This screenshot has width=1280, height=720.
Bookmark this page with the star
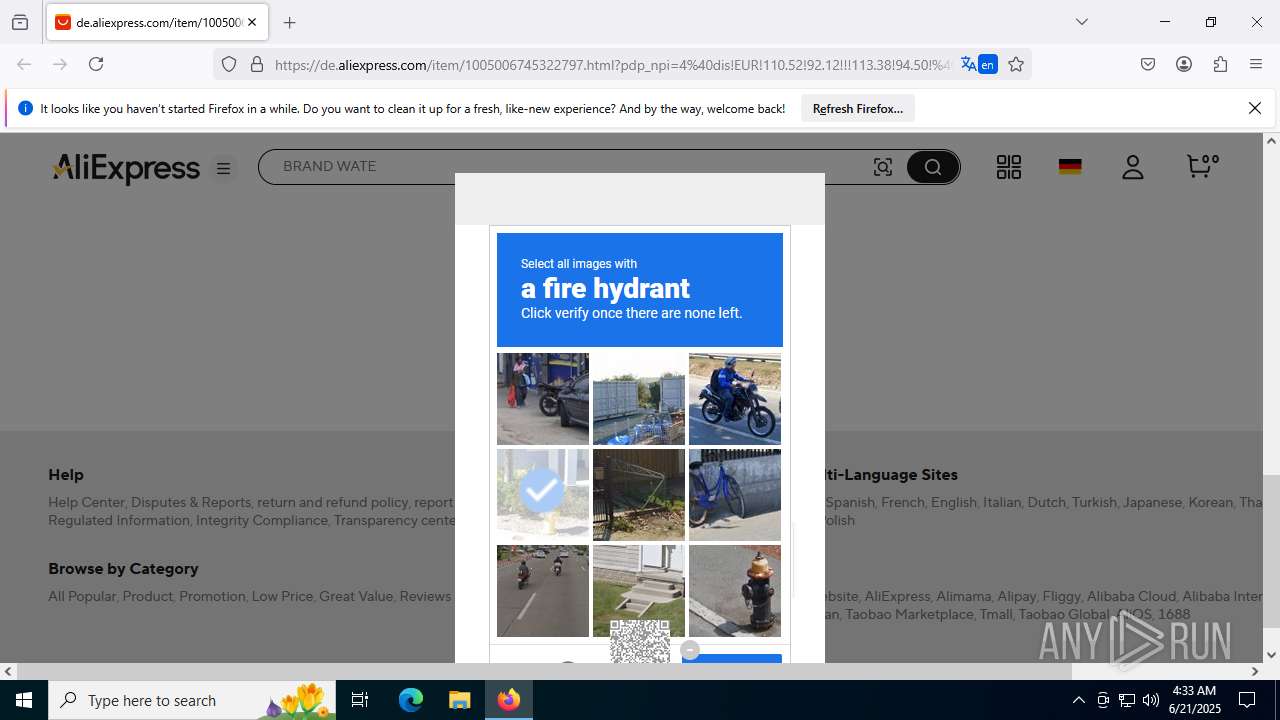[1016, 64]
